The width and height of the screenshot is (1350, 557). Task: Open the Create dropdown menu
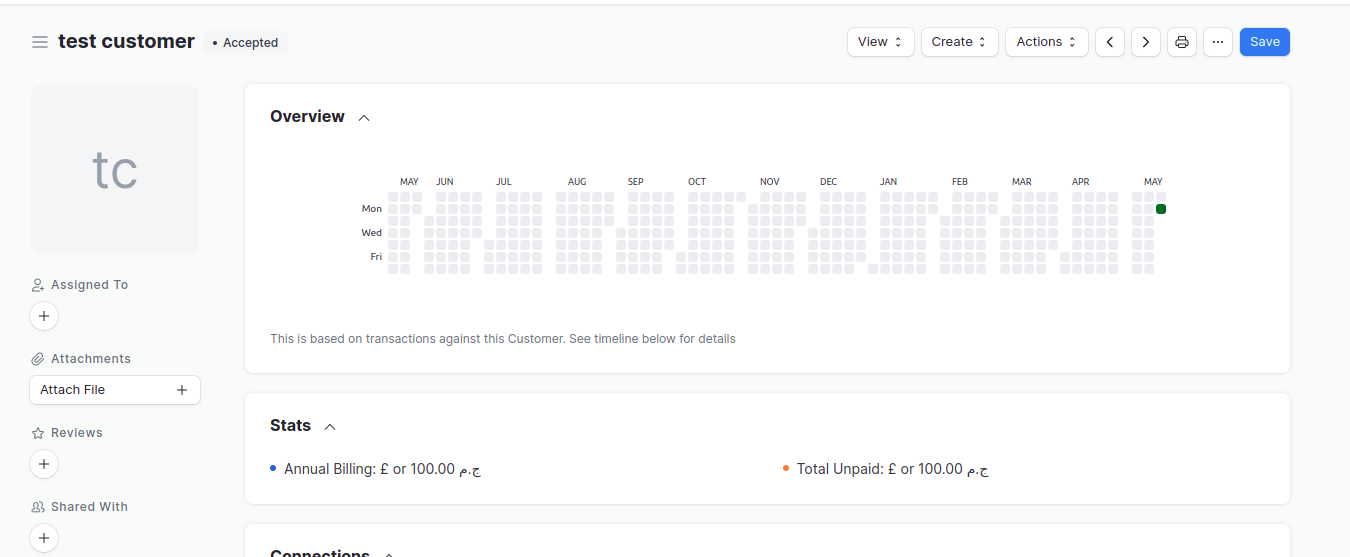(959, 42)
